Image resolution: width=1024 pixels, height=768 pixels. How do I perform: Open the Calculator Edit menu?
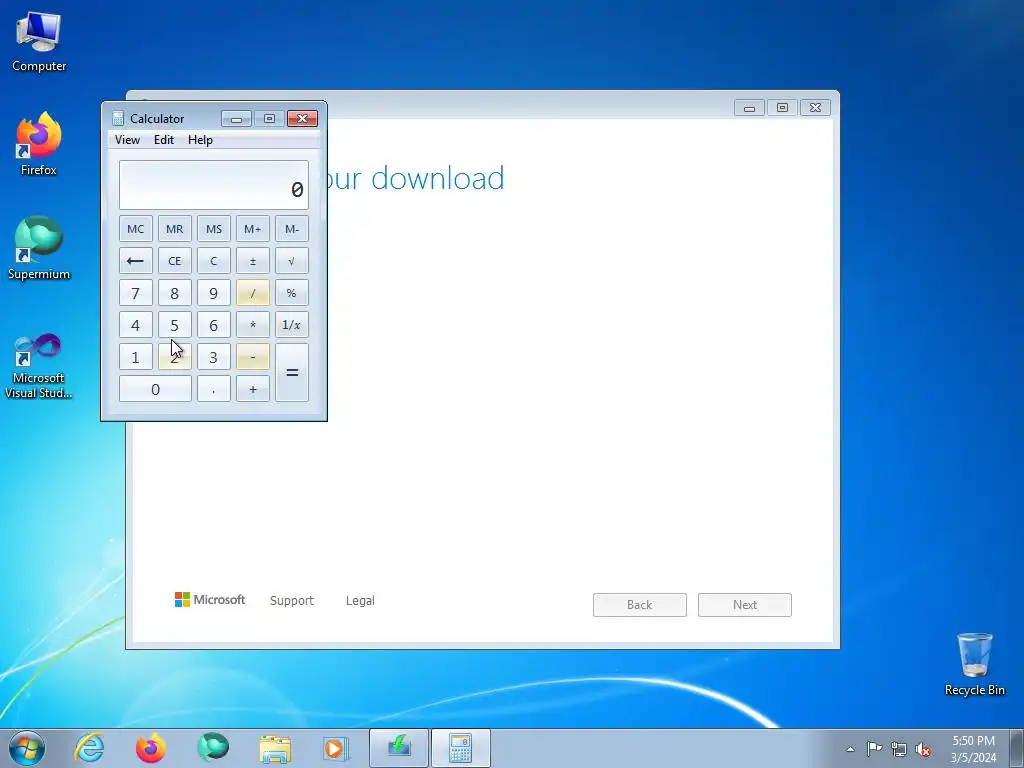(x=164, y=140)
